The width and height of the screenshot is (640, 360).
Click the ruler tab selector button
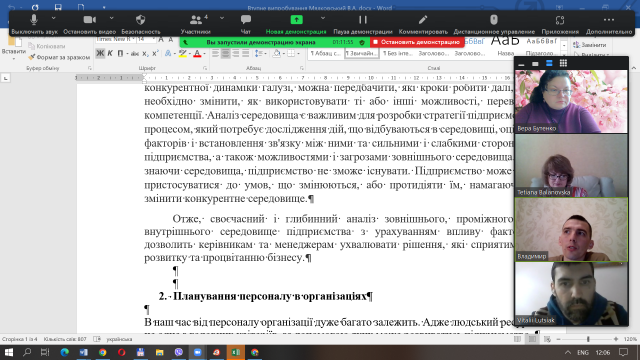pos(6,78)
